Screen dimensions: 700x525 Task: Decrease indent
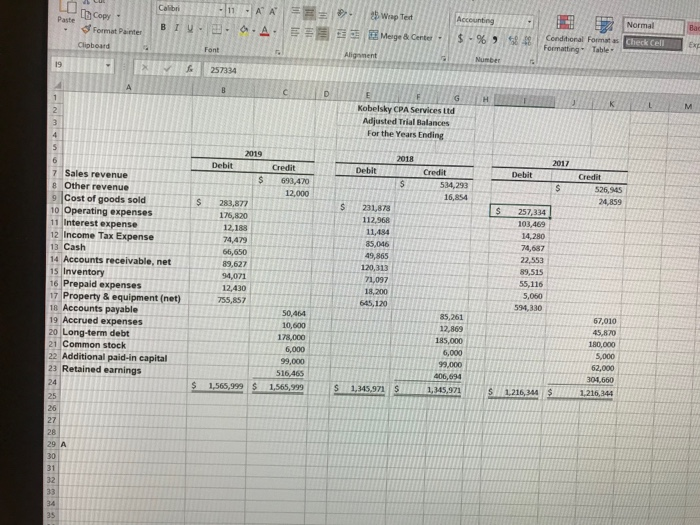[341, 34]
